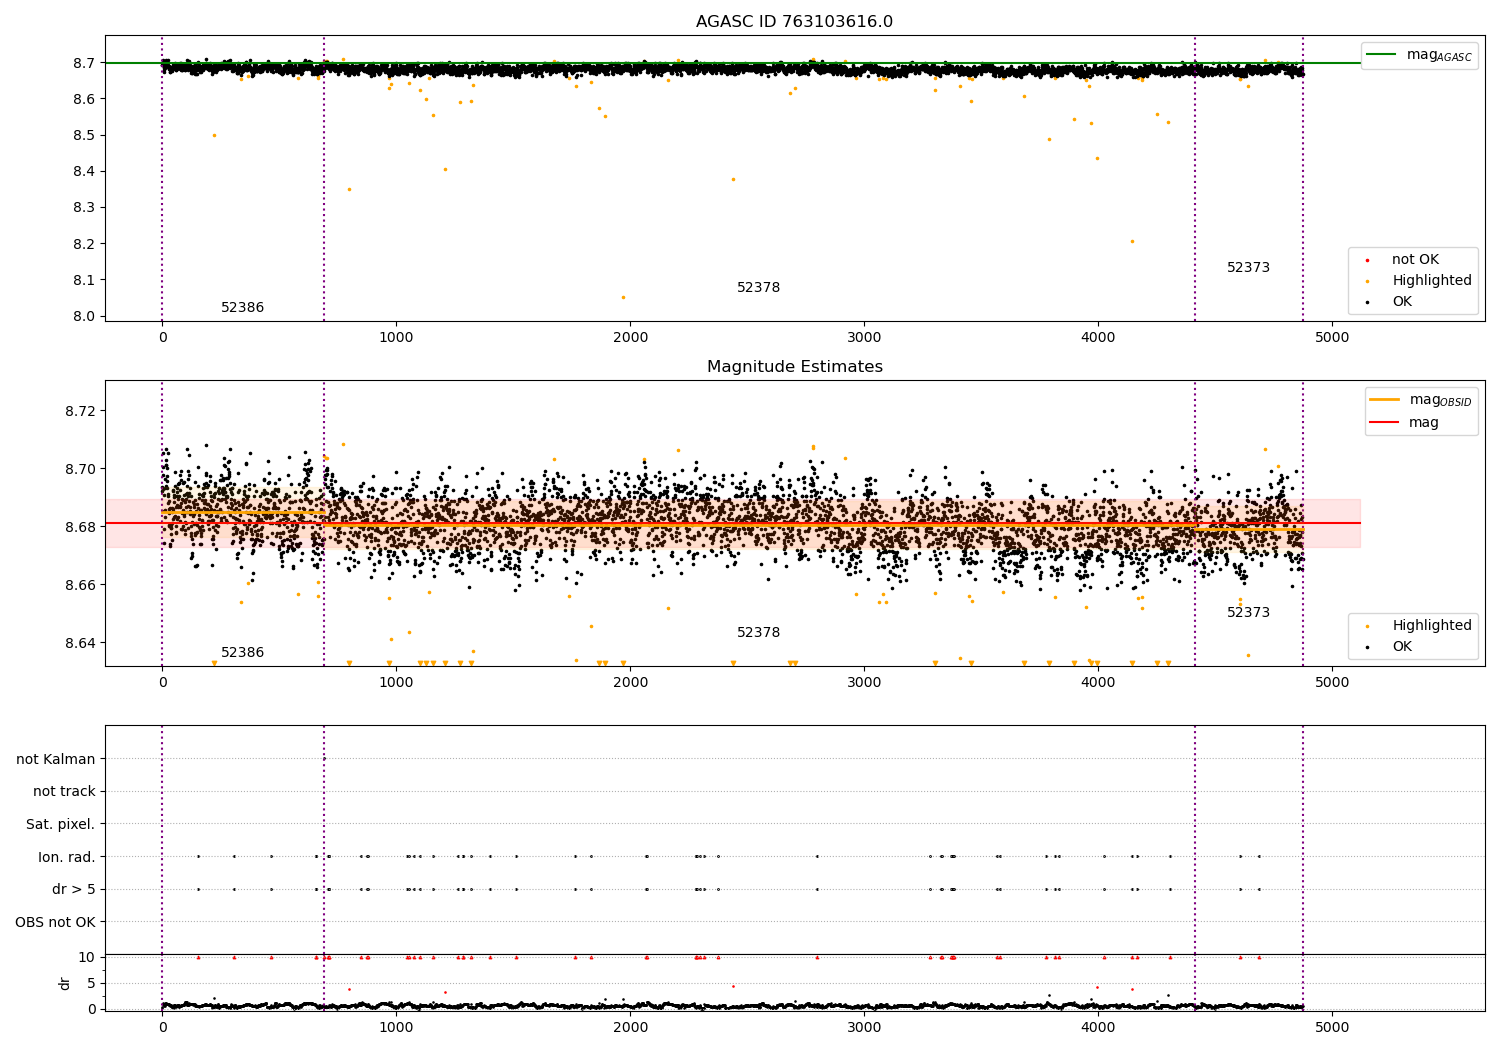Click the 'Ion. rad.' row label

pyautogui.click(x=67, y=857)
